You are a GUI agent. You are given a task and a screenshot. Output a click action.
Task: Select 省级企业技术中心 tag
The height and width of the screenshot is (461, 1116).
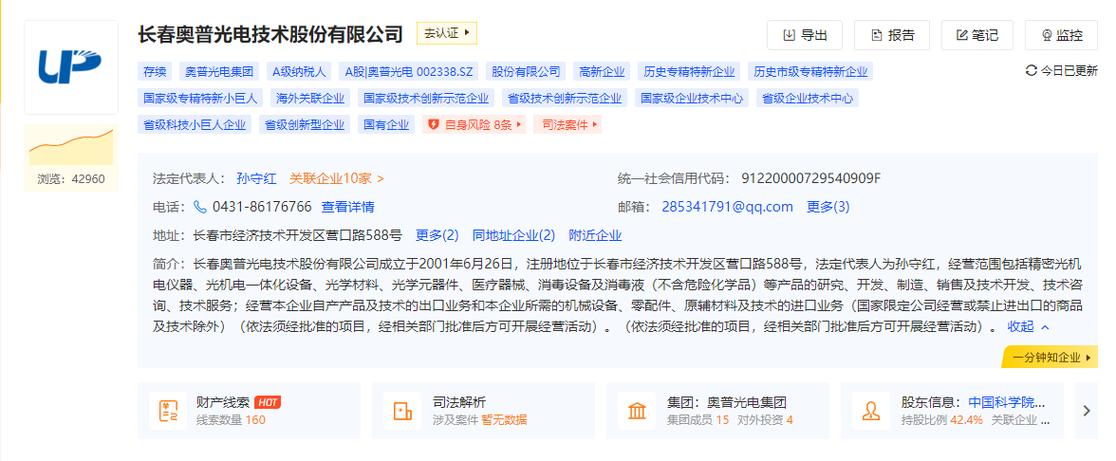[807, 98]
